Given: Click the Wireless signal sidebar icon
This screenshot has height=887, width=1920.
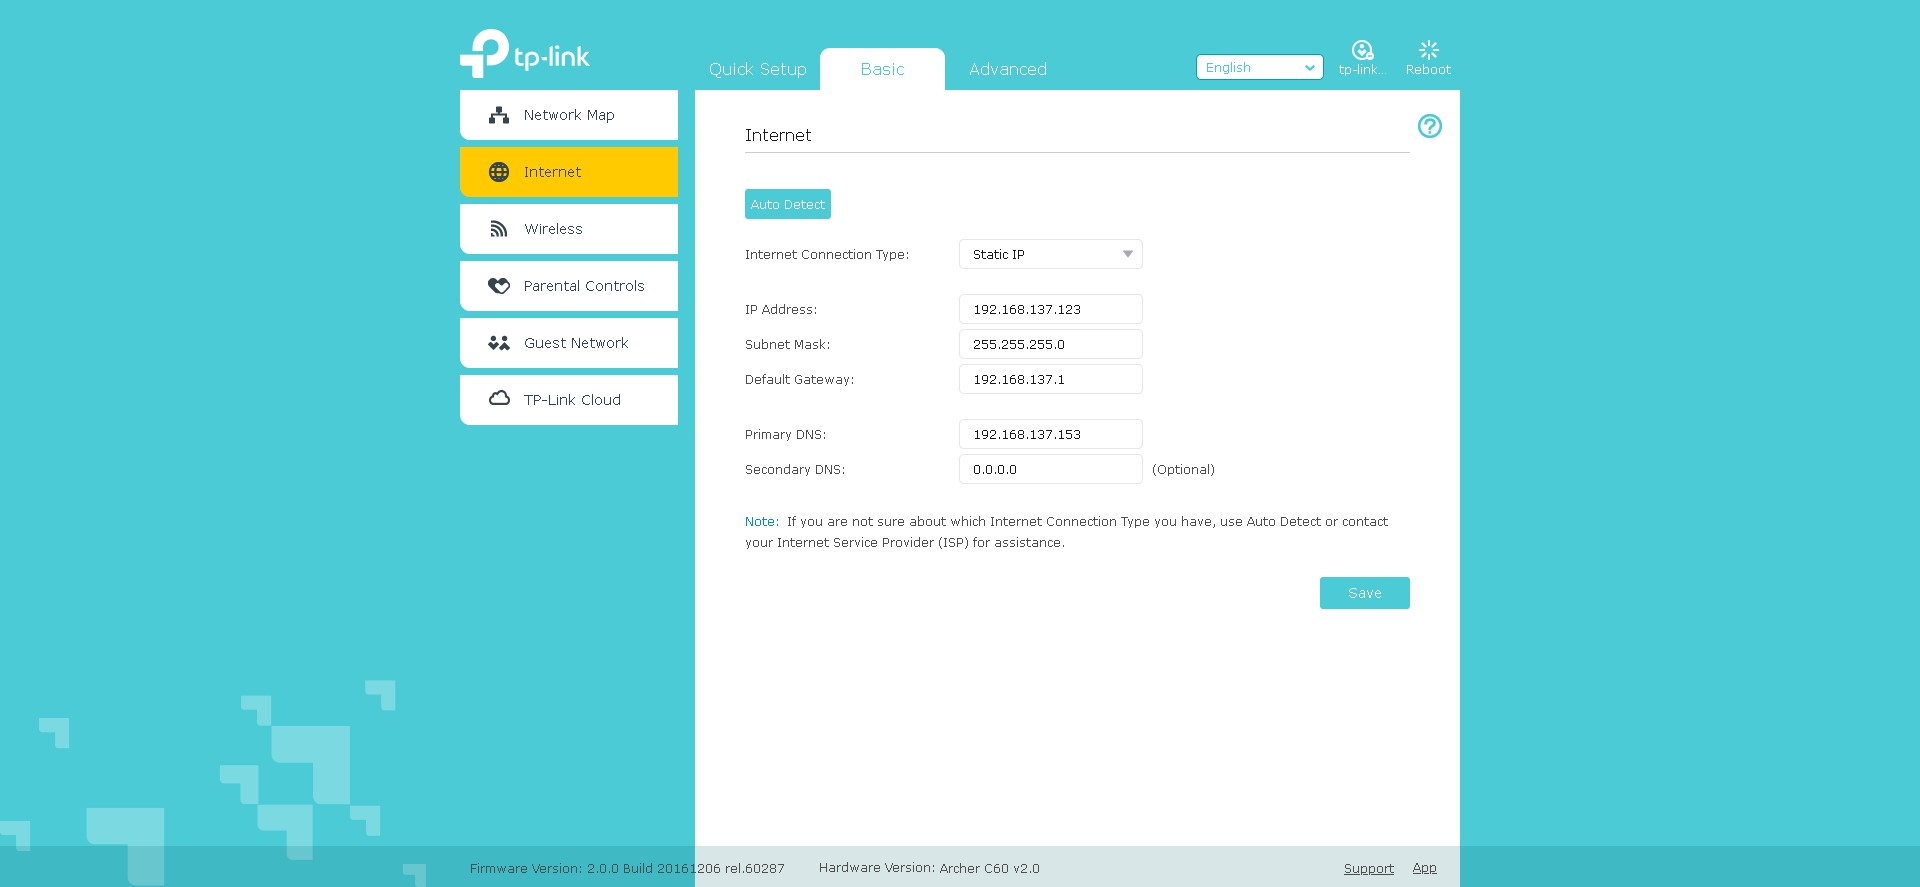Looking at the screenshot, I should 499,229.
